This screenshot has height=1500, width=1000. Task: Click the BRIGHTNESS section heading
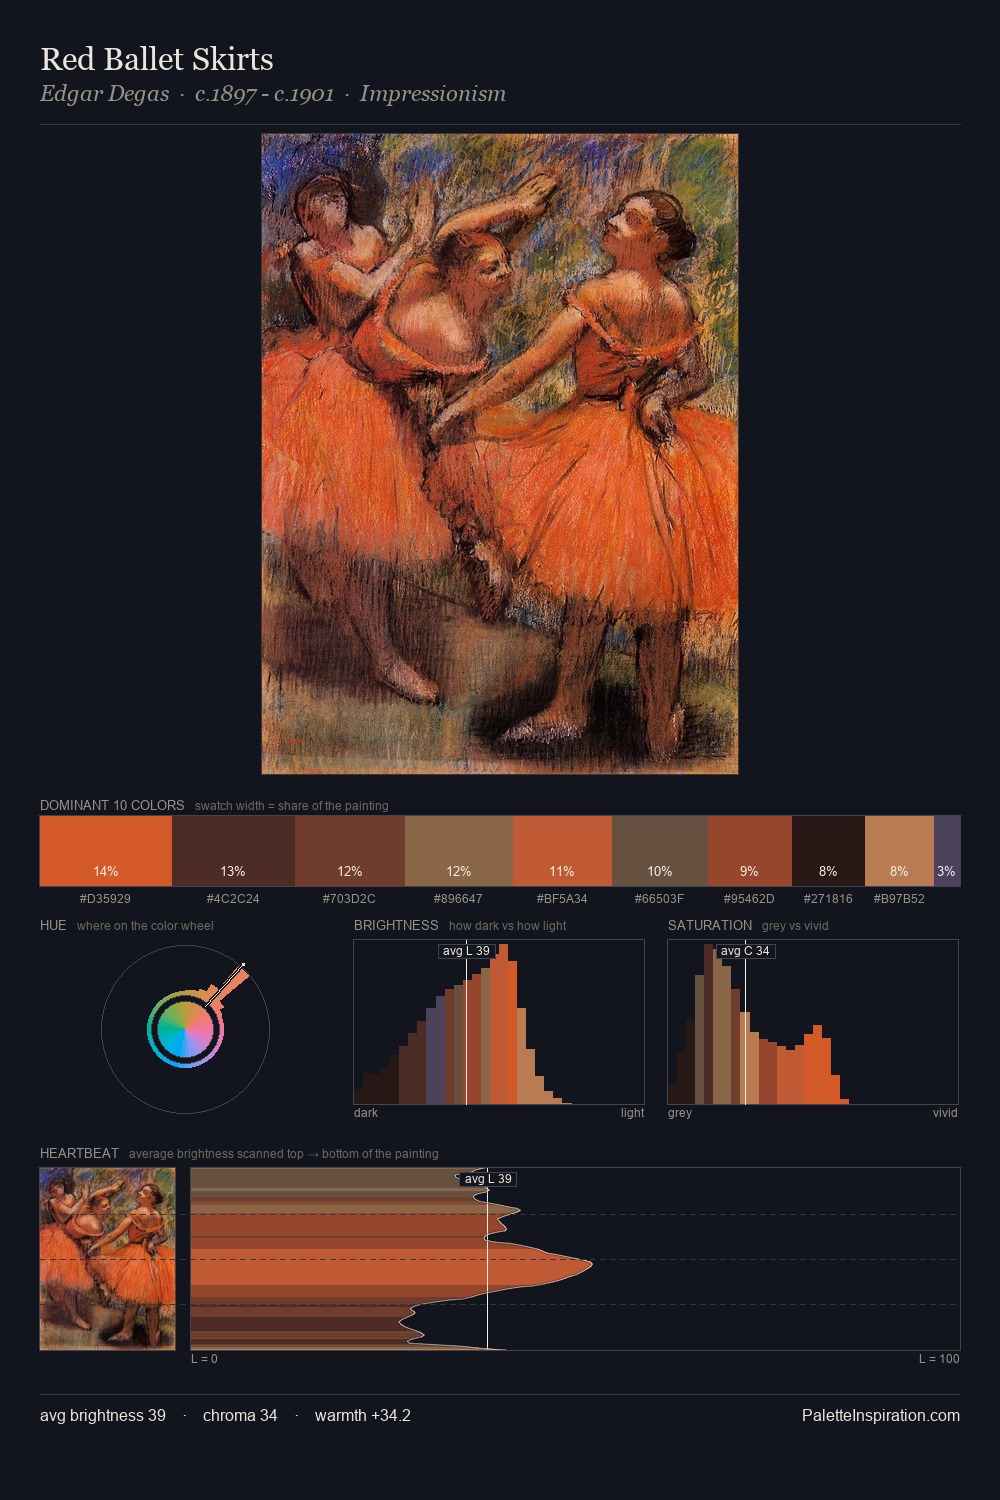click(396, 925)
